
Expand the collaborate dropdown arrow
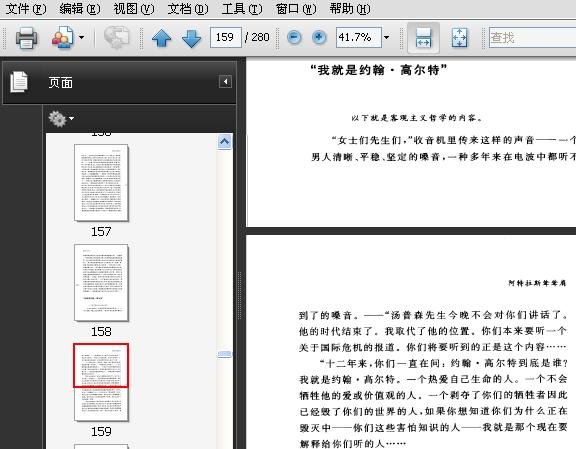point(82,37)
